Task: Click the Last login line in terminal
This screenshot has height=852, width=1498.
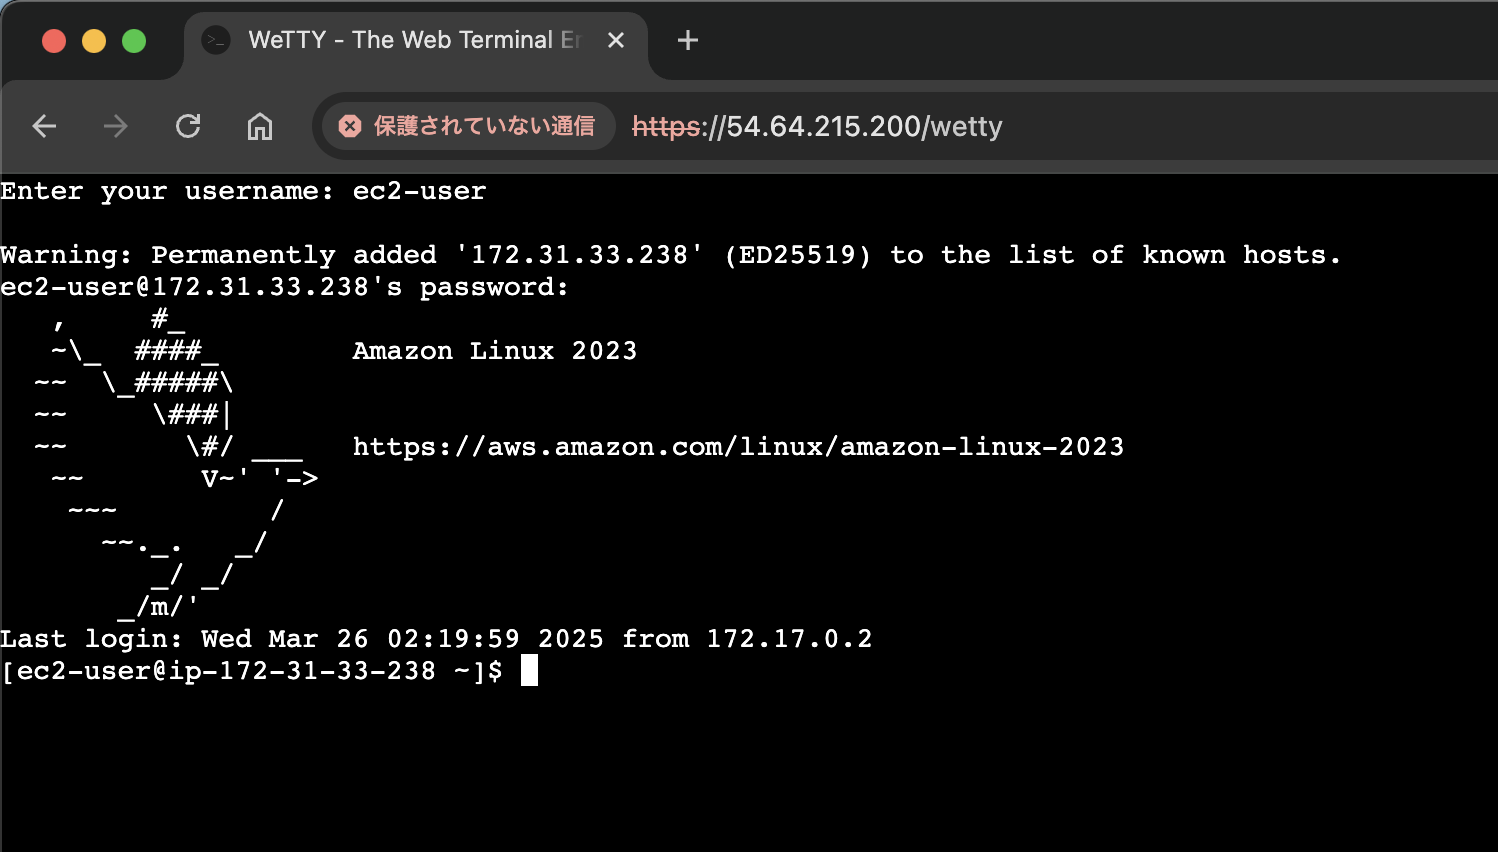Action: (436, 639)
